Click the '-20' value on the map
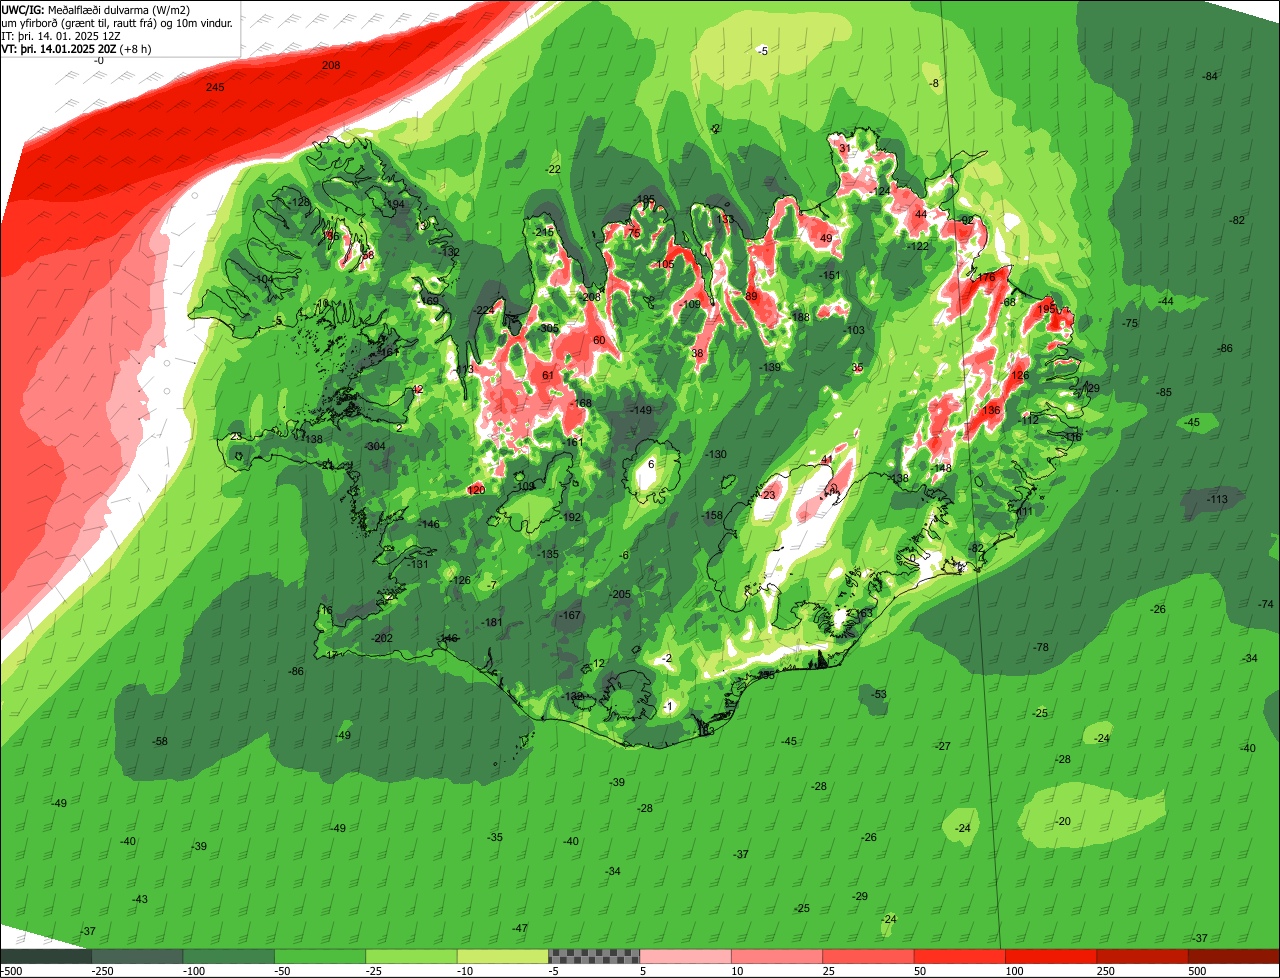 1063,821
